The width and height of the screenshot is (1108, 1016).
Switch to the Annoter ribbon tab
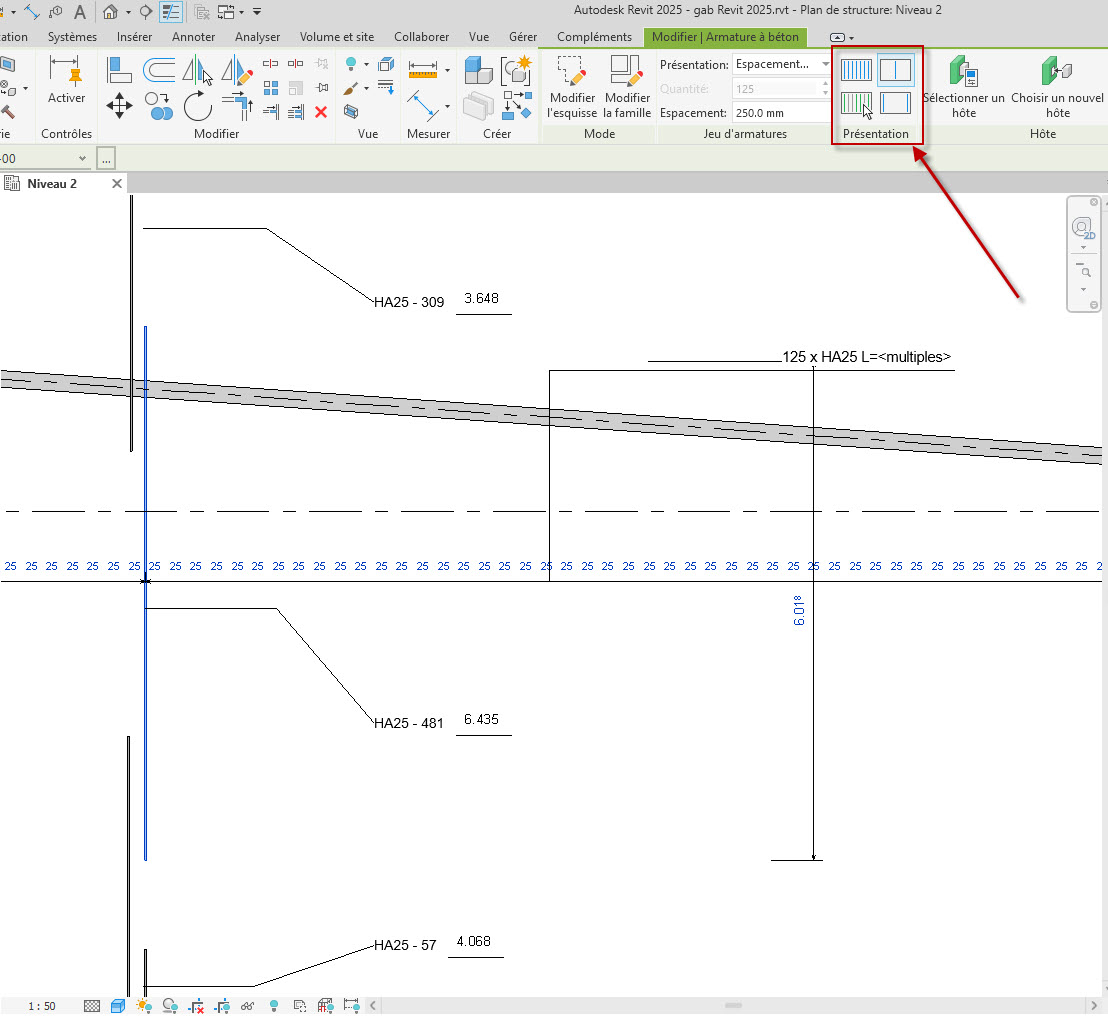(193, 36)
